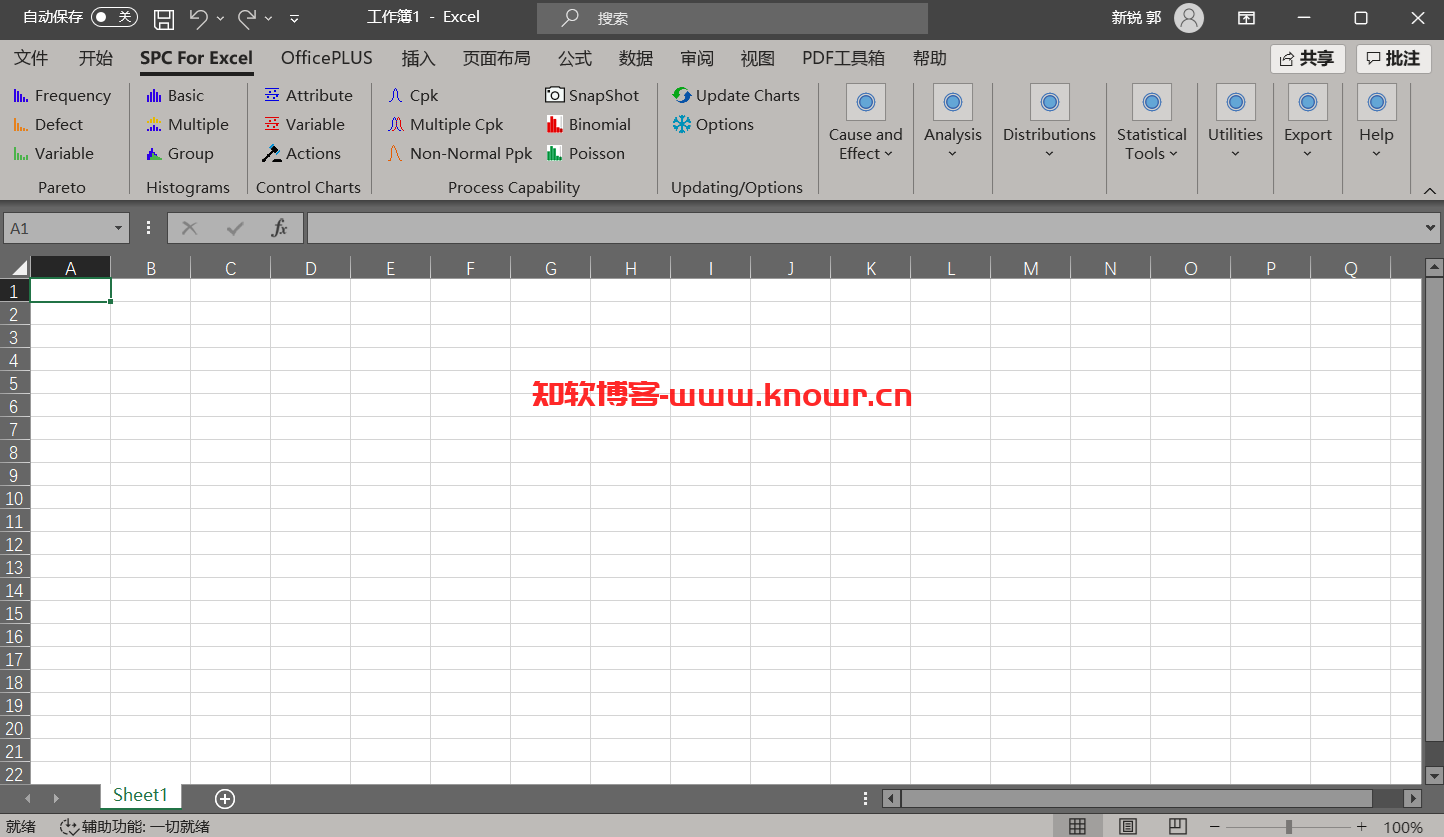1444x837 pixels.
Task: Switch to the 开始 tab
Action: pos(96,58)
